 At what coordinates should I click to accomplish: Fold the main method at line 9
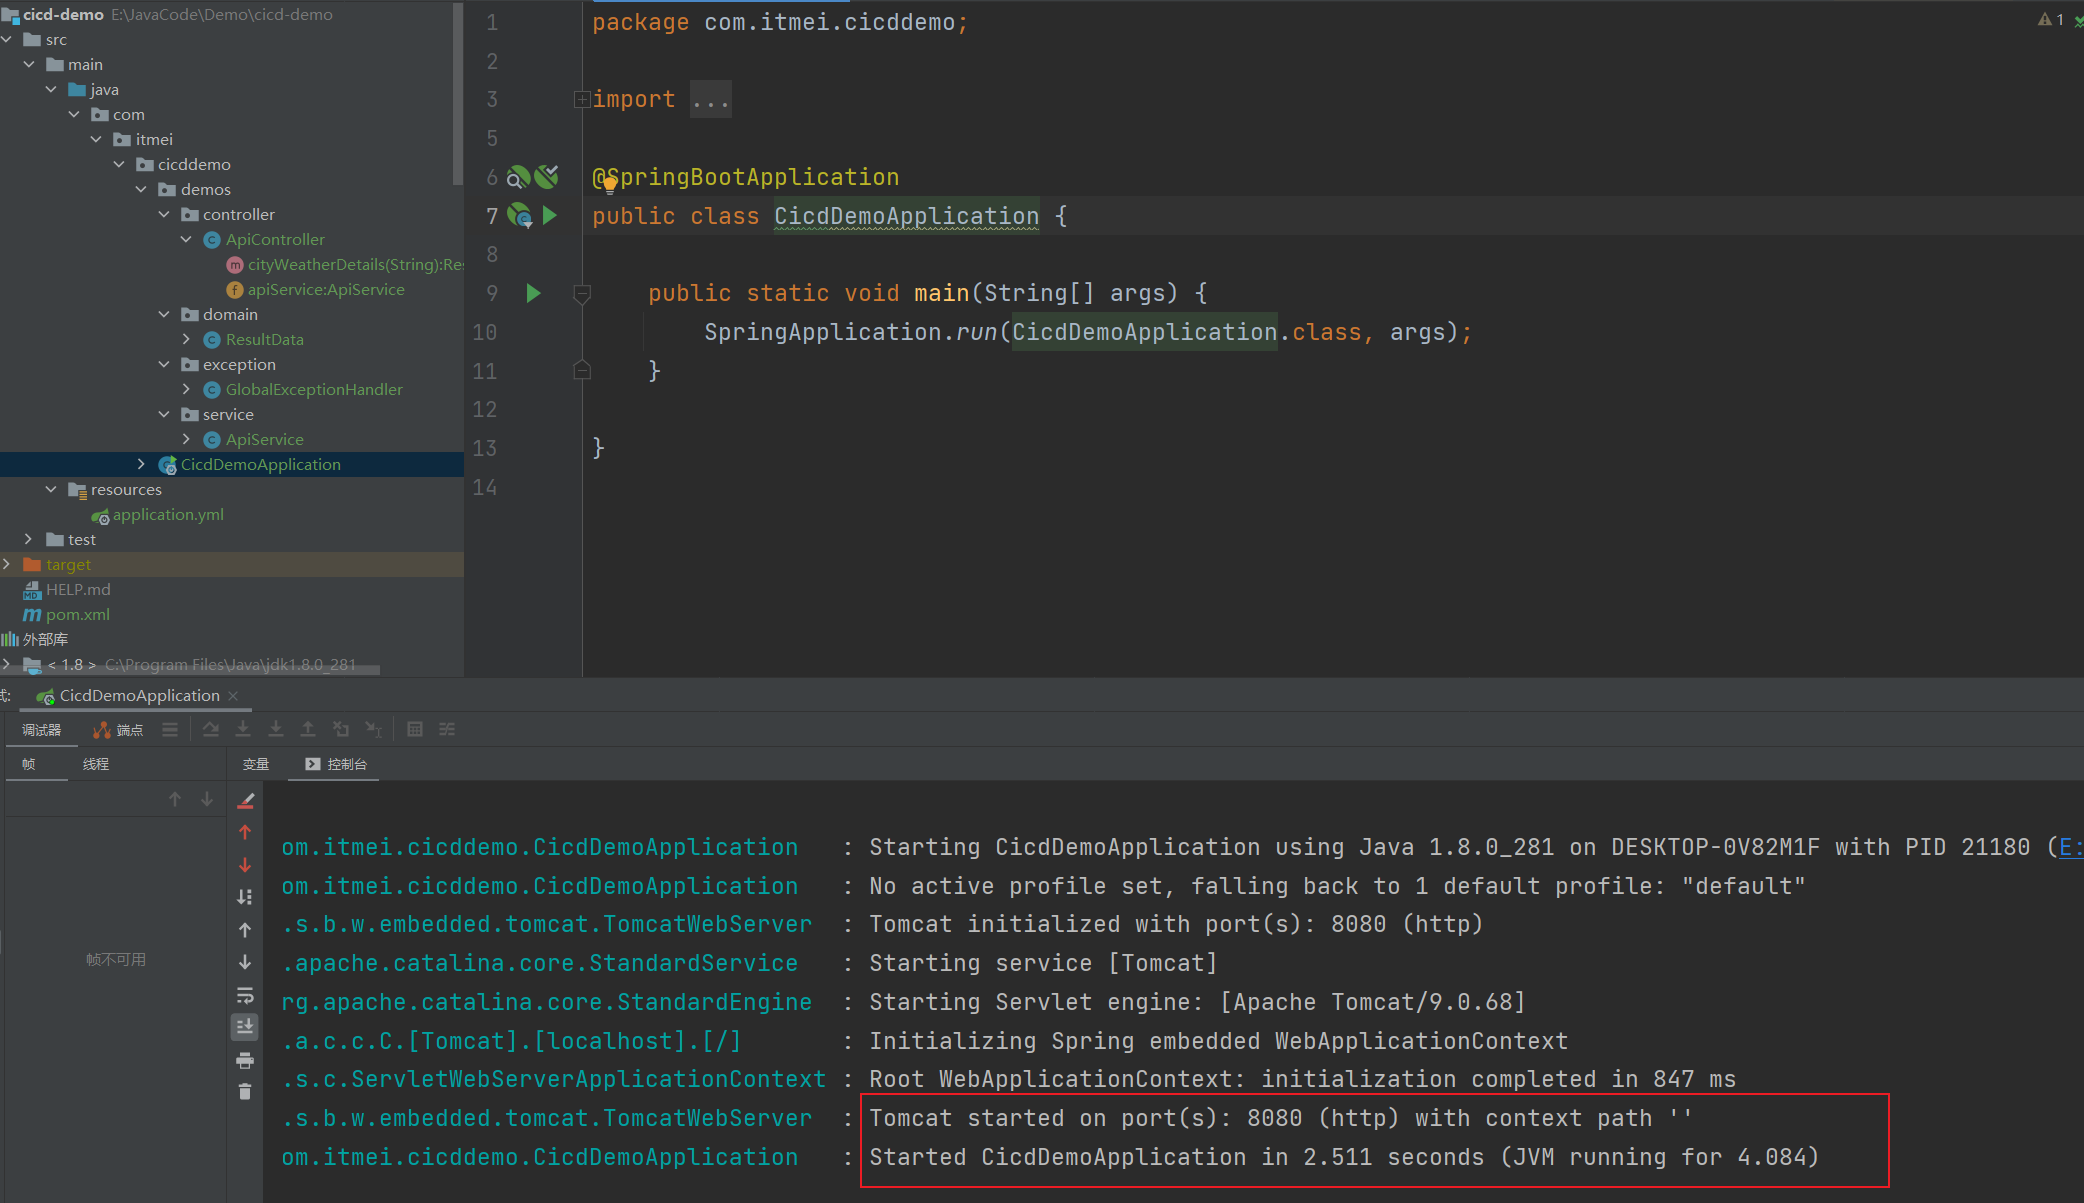point(581,294)
